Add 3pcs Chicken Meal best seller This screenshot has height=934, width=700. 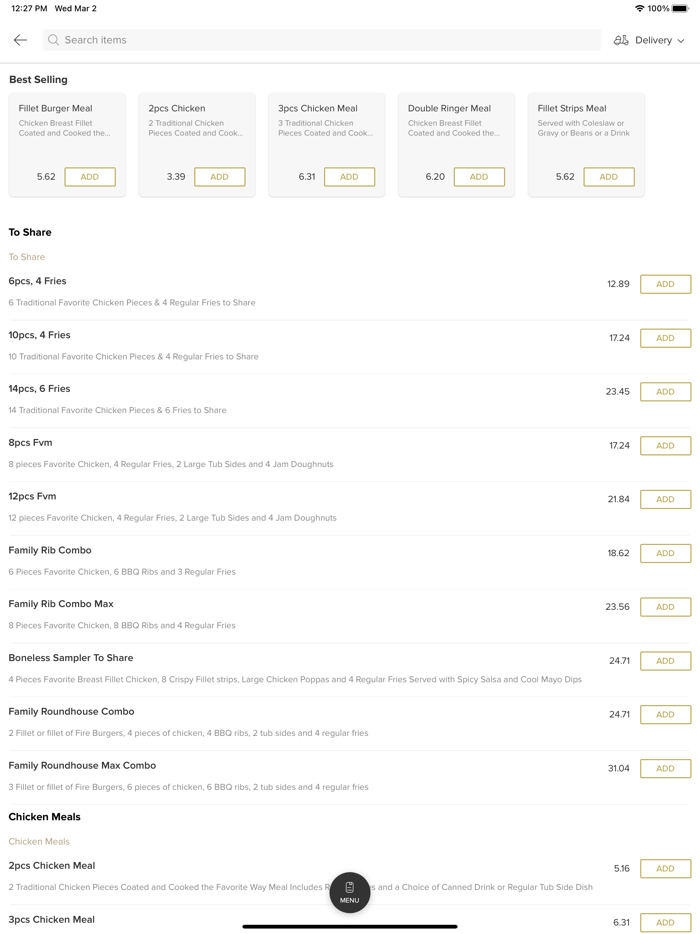tap(349, 177)
